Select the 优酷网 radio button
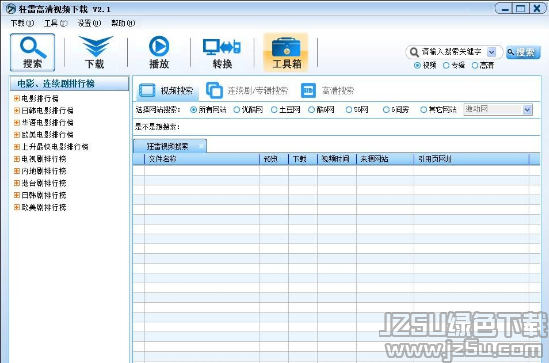This screenshot has width=549, height=363. coord(237,110)
